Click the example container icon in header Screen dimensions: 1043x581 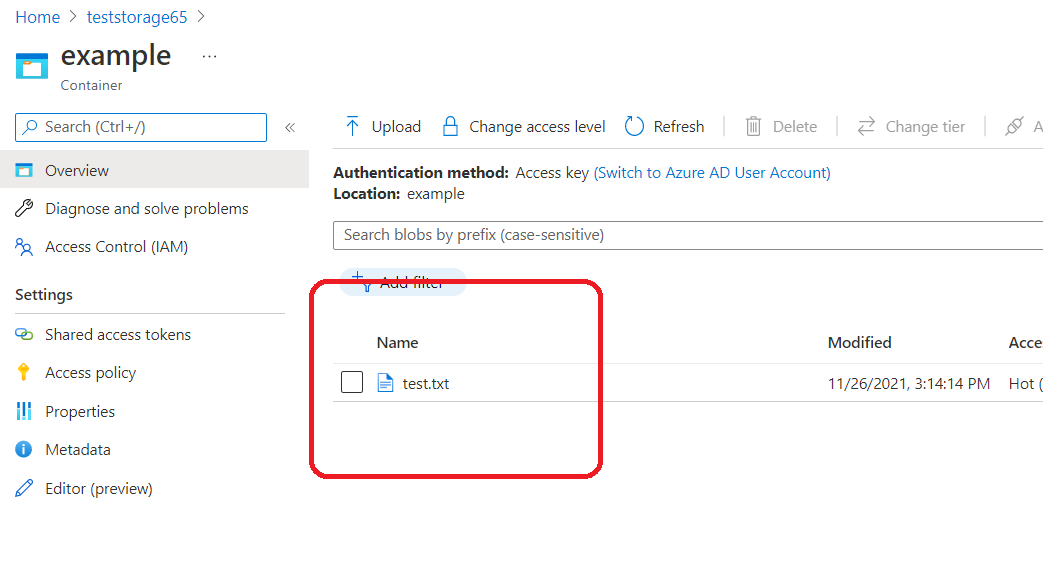pos(32,66)
